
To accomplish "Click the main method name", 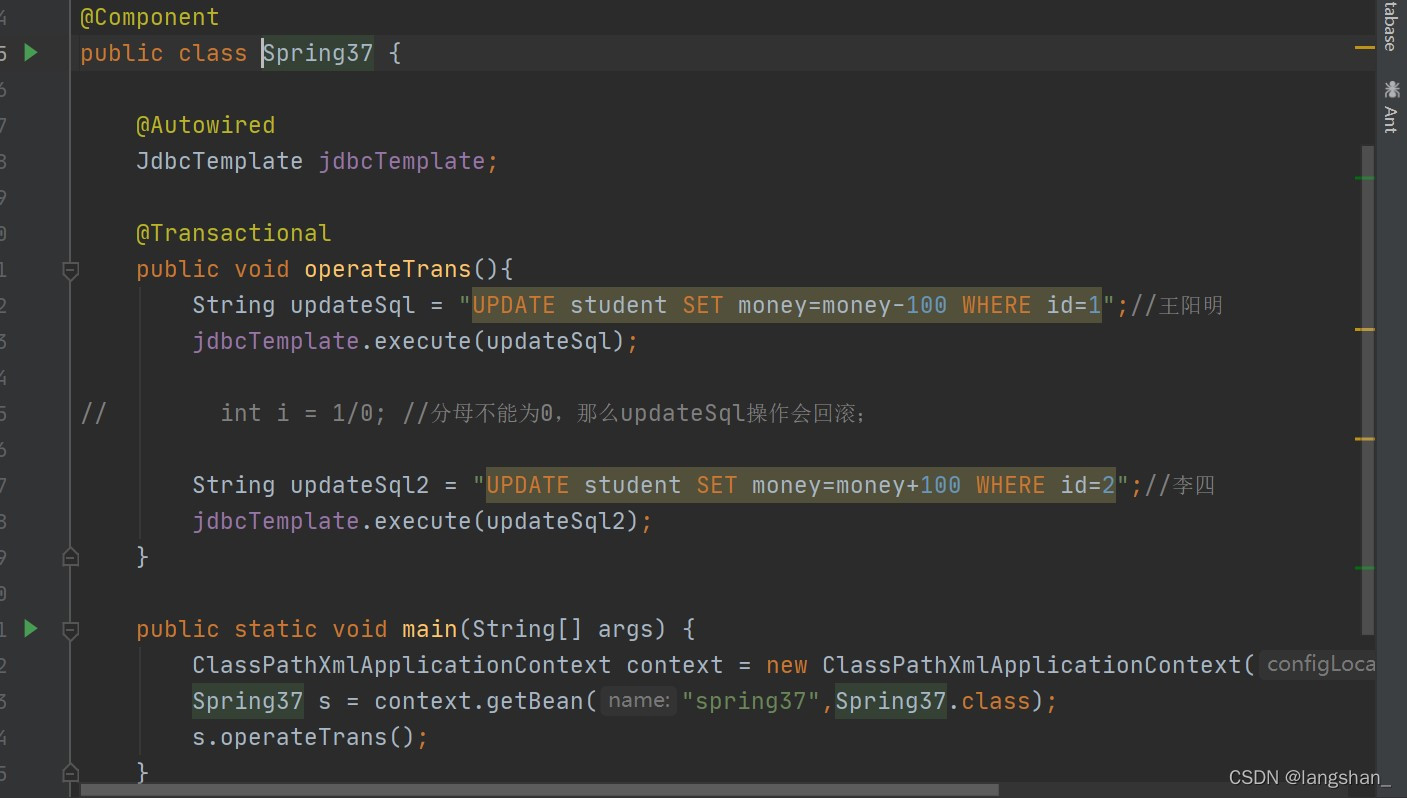I will click(x=429, y=629).
